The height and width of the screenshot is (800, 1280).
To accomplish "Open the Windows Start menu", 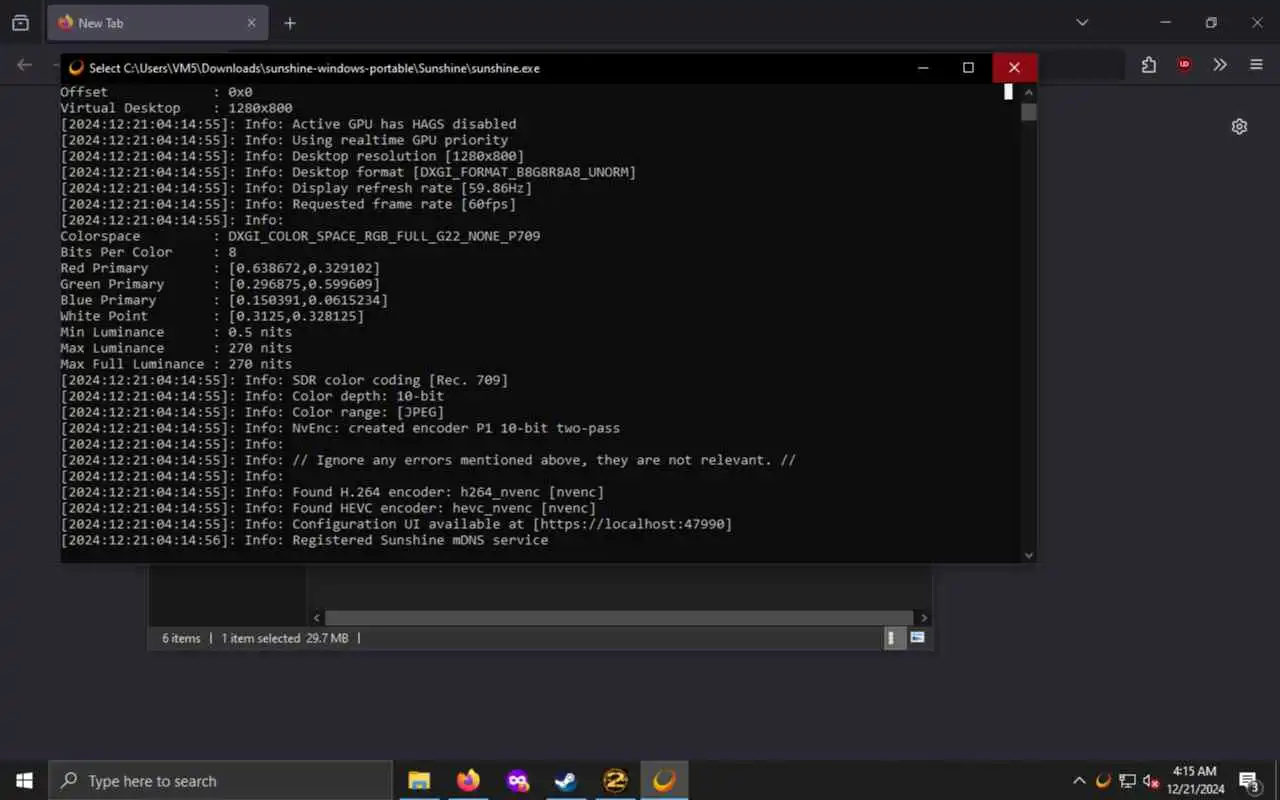I will coord(24,781).
